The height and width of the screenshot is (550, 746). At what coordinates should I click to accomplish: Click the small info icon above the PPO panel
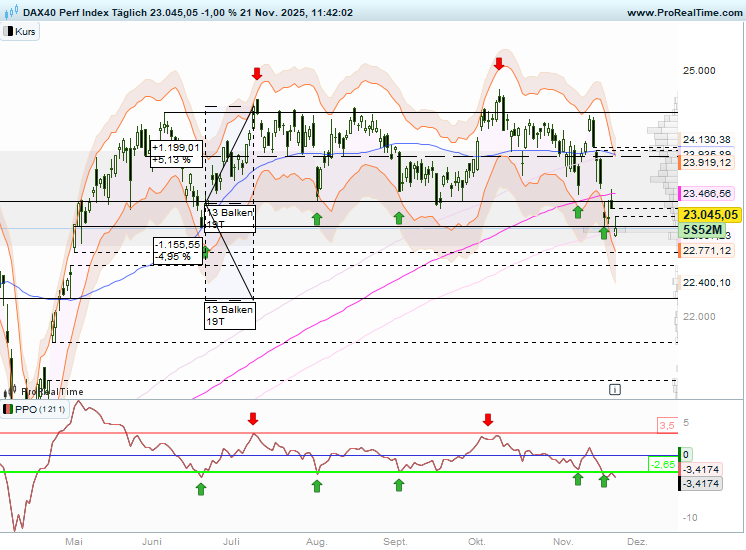click(614, 391)
